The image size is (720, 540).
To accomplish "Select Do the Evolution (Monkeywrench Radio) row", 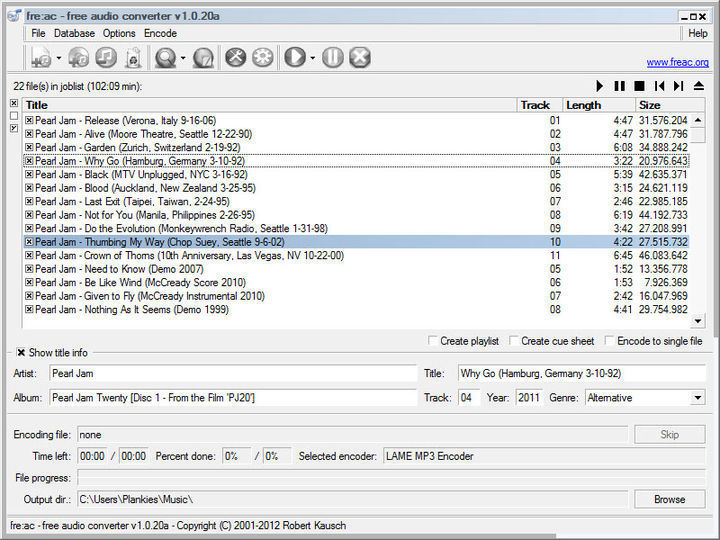I will (x=356, y=228).
